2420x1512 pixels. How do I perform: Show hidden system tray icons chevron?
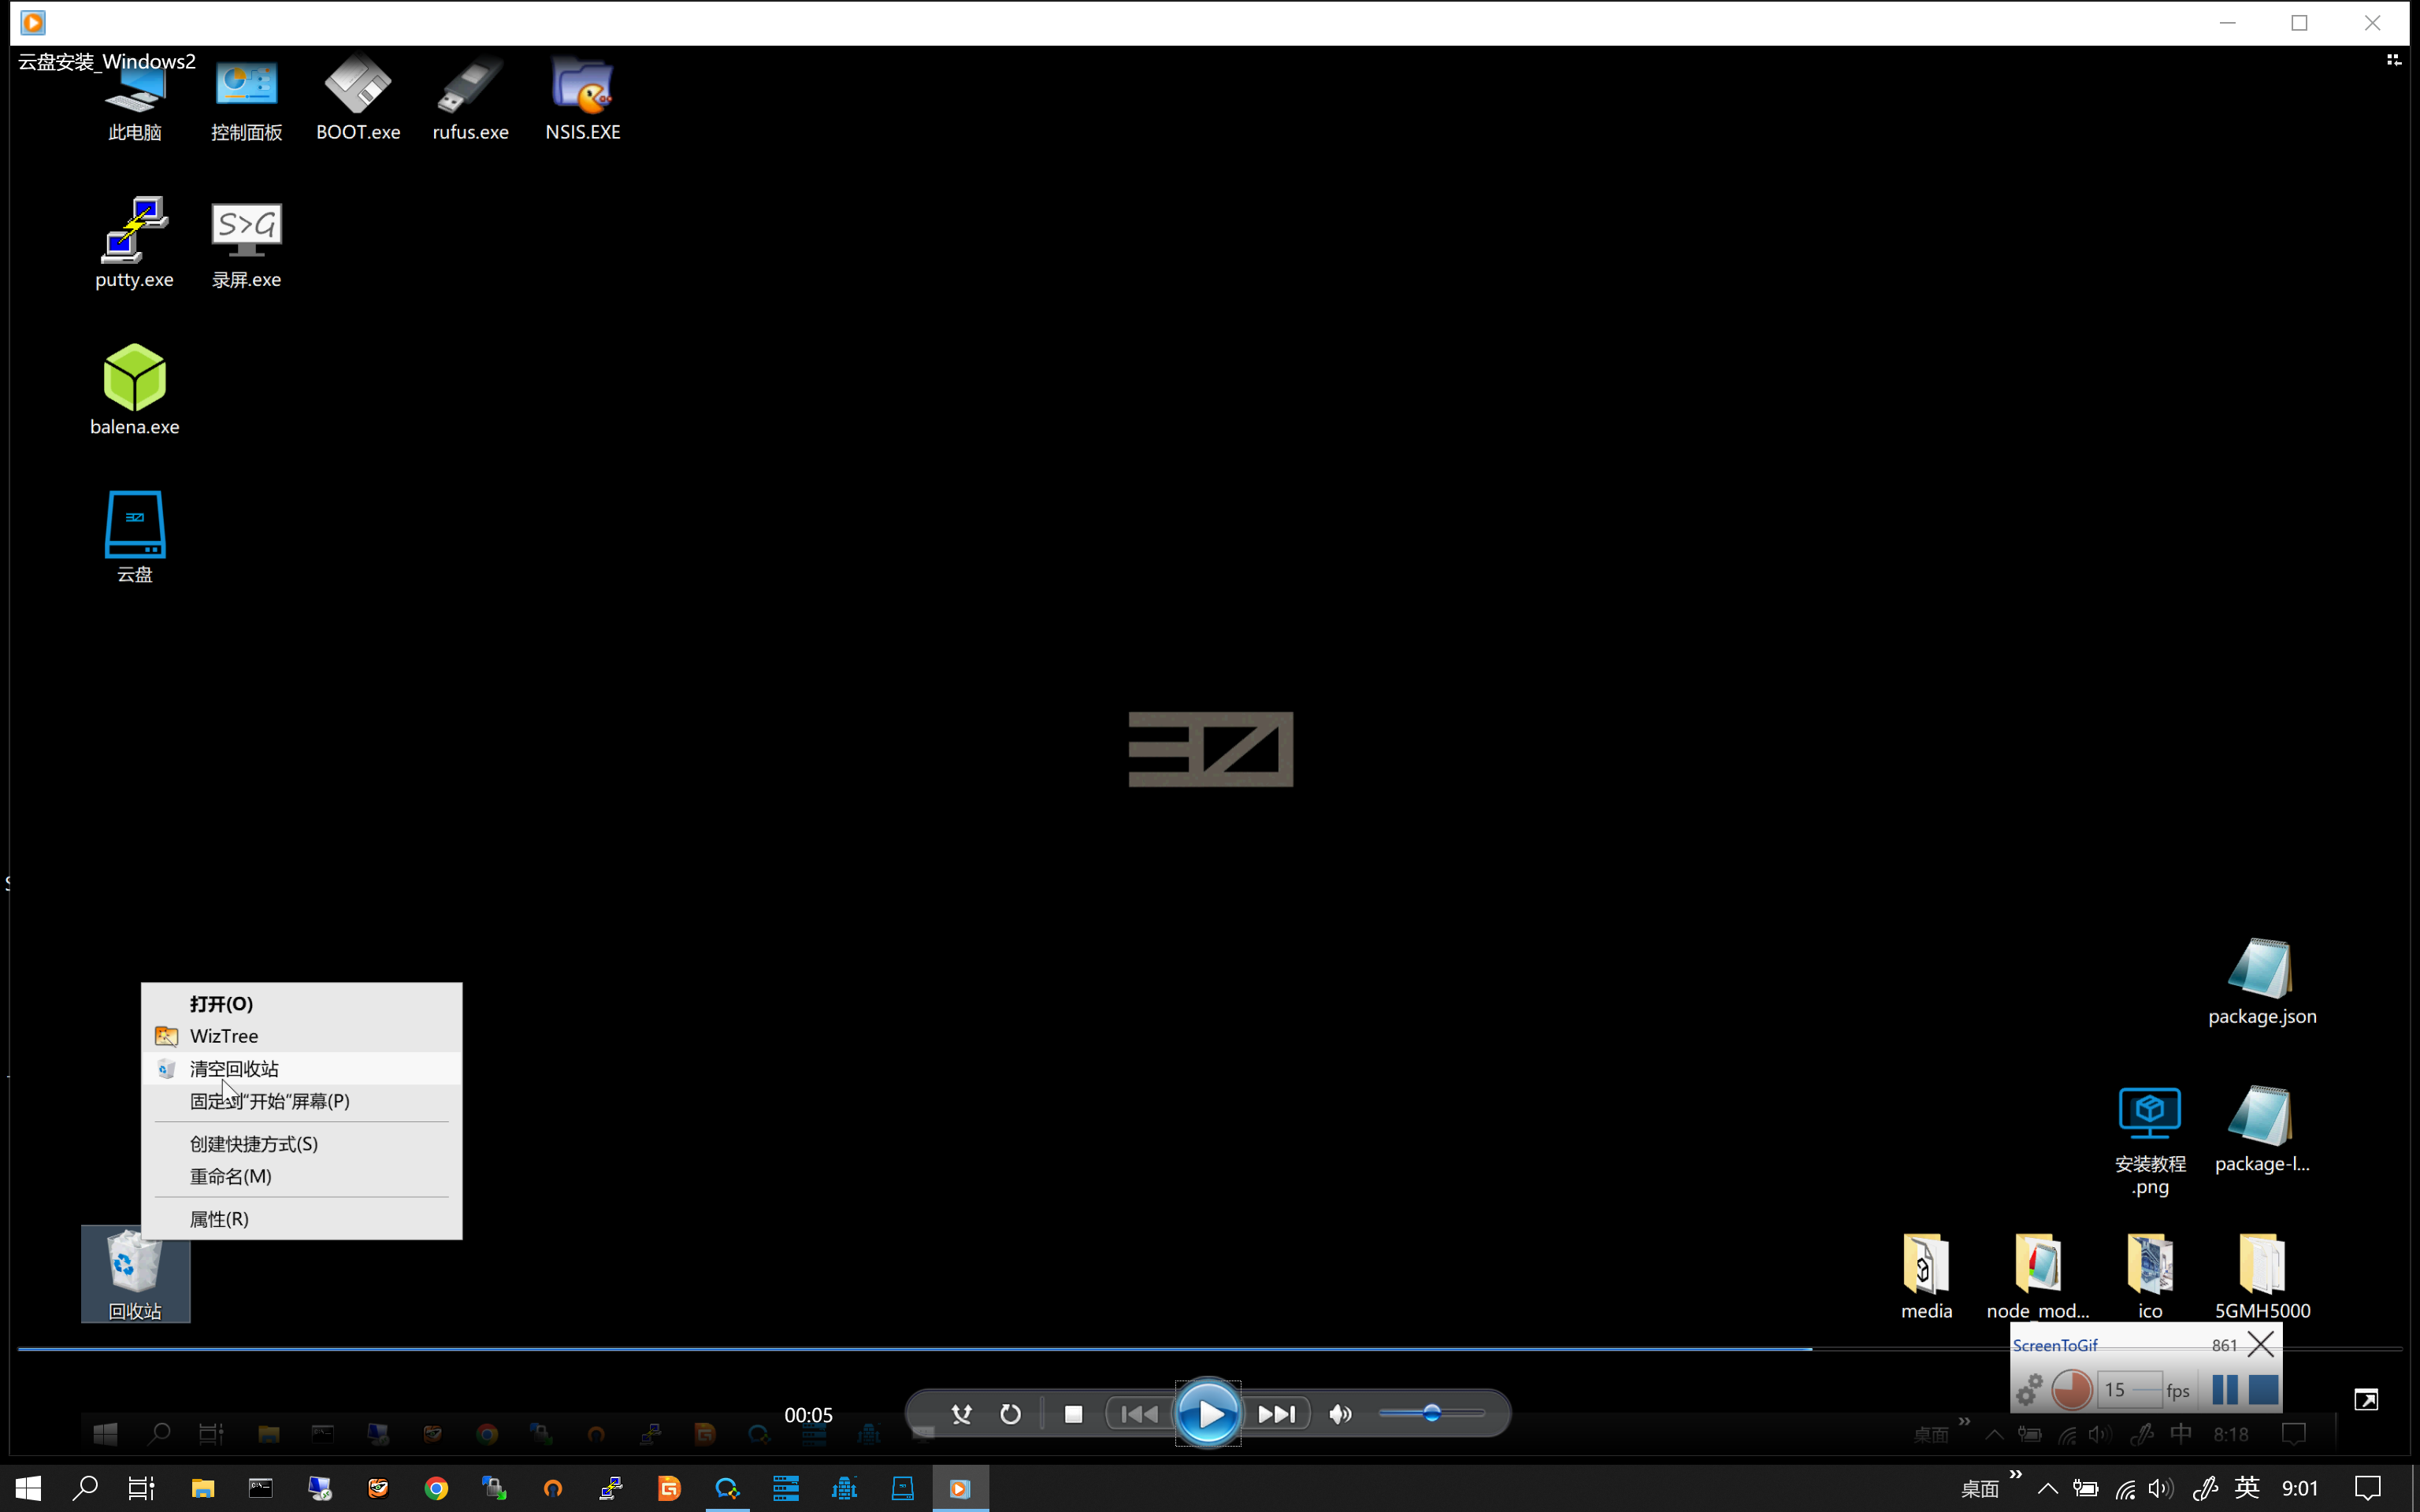click(2047, 1489)
